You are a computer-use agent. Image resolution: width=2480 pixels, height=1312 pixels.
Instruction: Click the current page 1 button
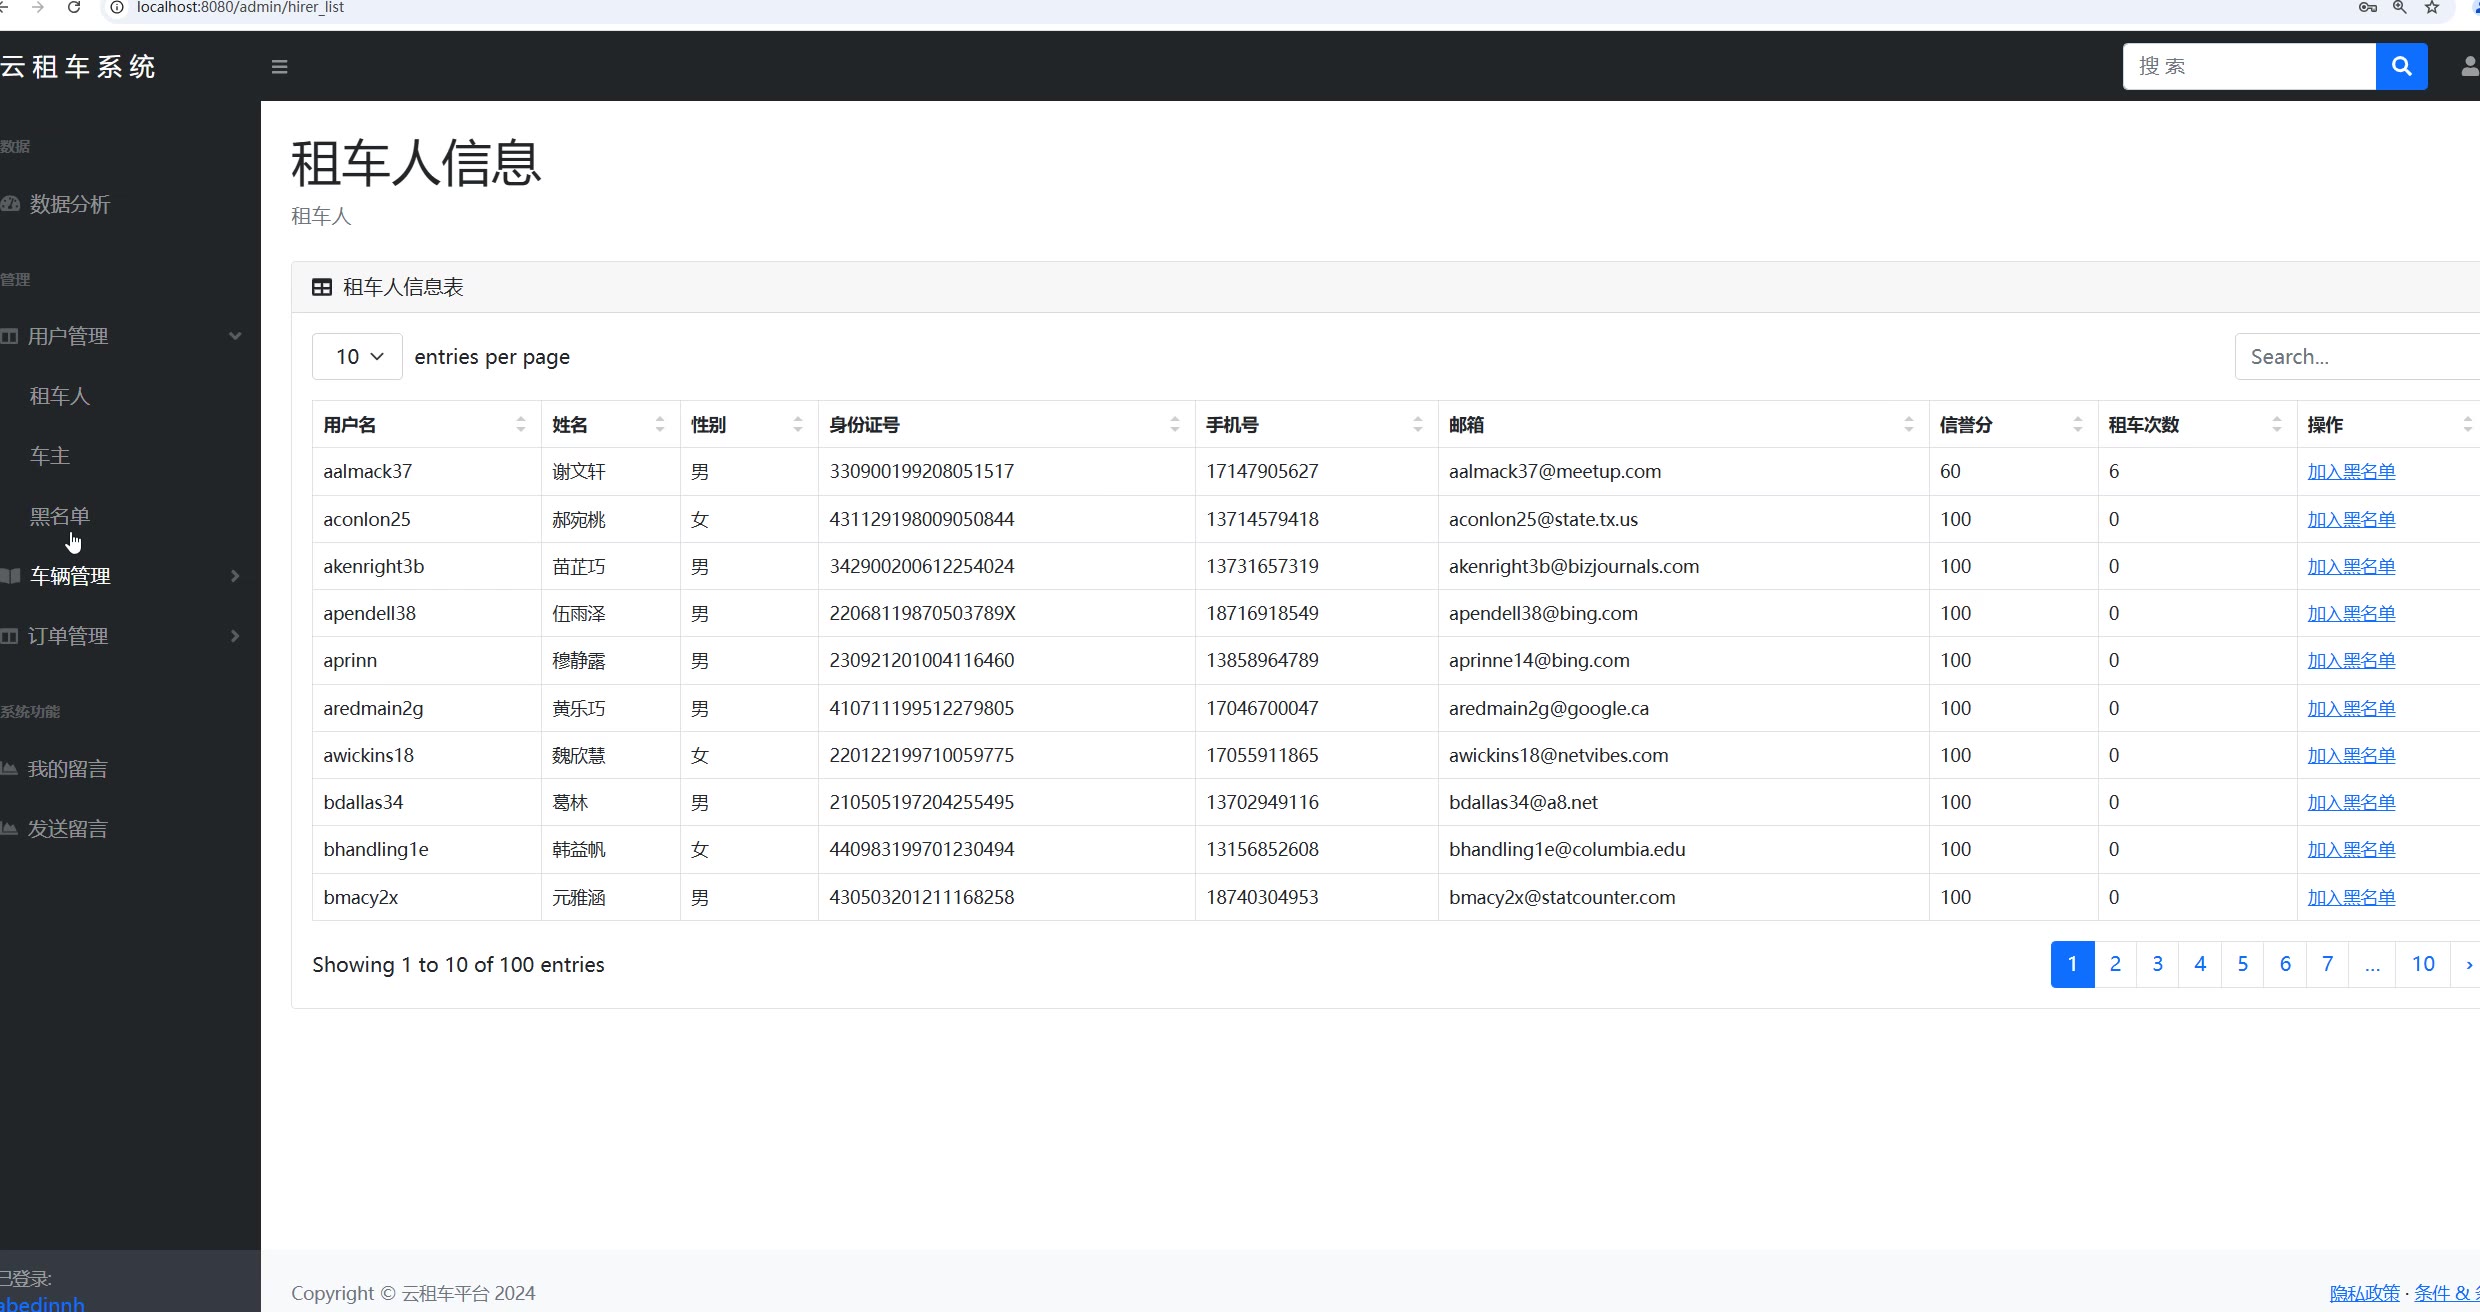click(2072, 964)
